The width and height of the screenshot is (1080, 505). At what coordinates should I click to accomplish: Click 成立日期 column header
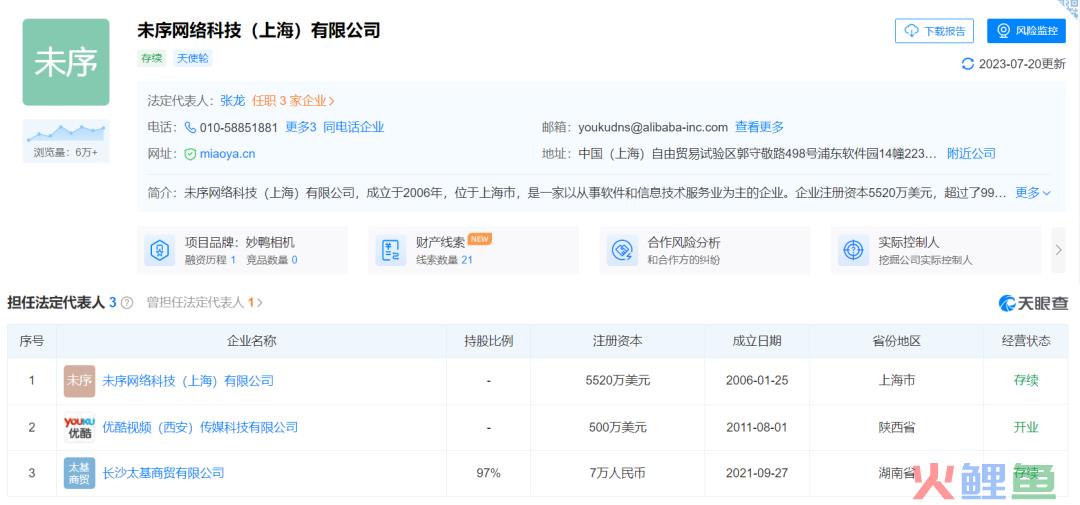click(757, 341)
